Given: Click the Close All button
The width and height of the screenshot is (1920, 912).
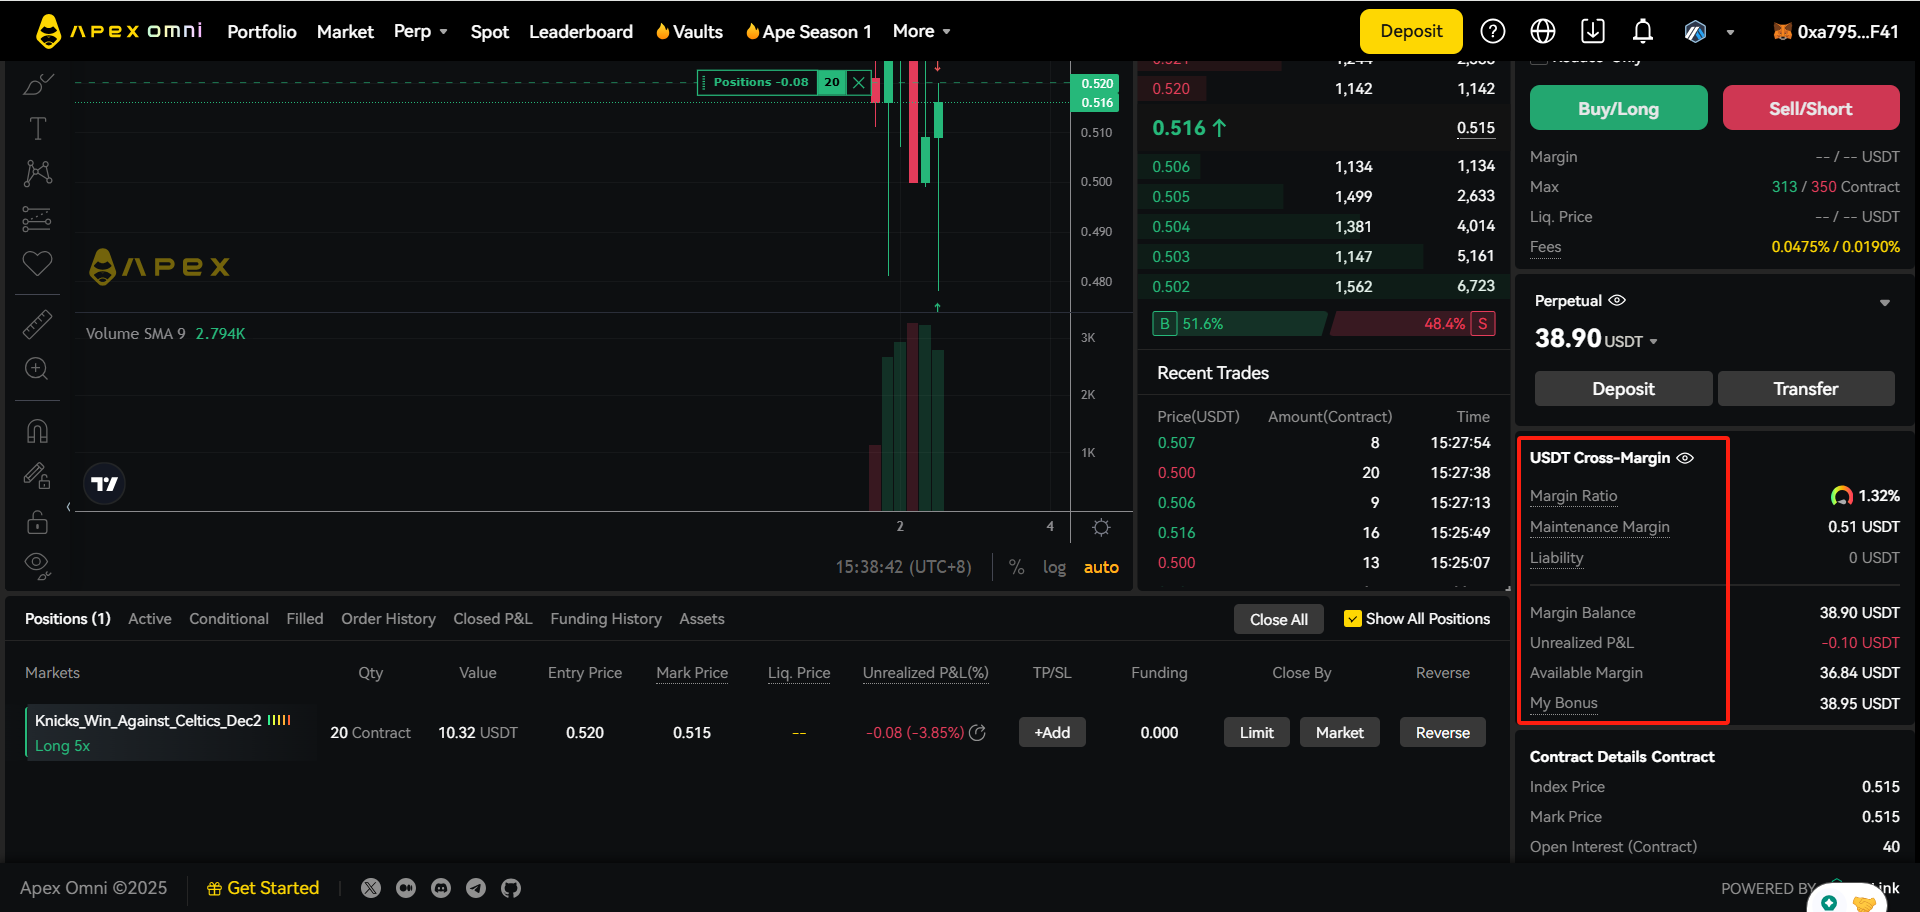Looking at the screenshot, I should pyautogui.click(x=1278, y=619).
